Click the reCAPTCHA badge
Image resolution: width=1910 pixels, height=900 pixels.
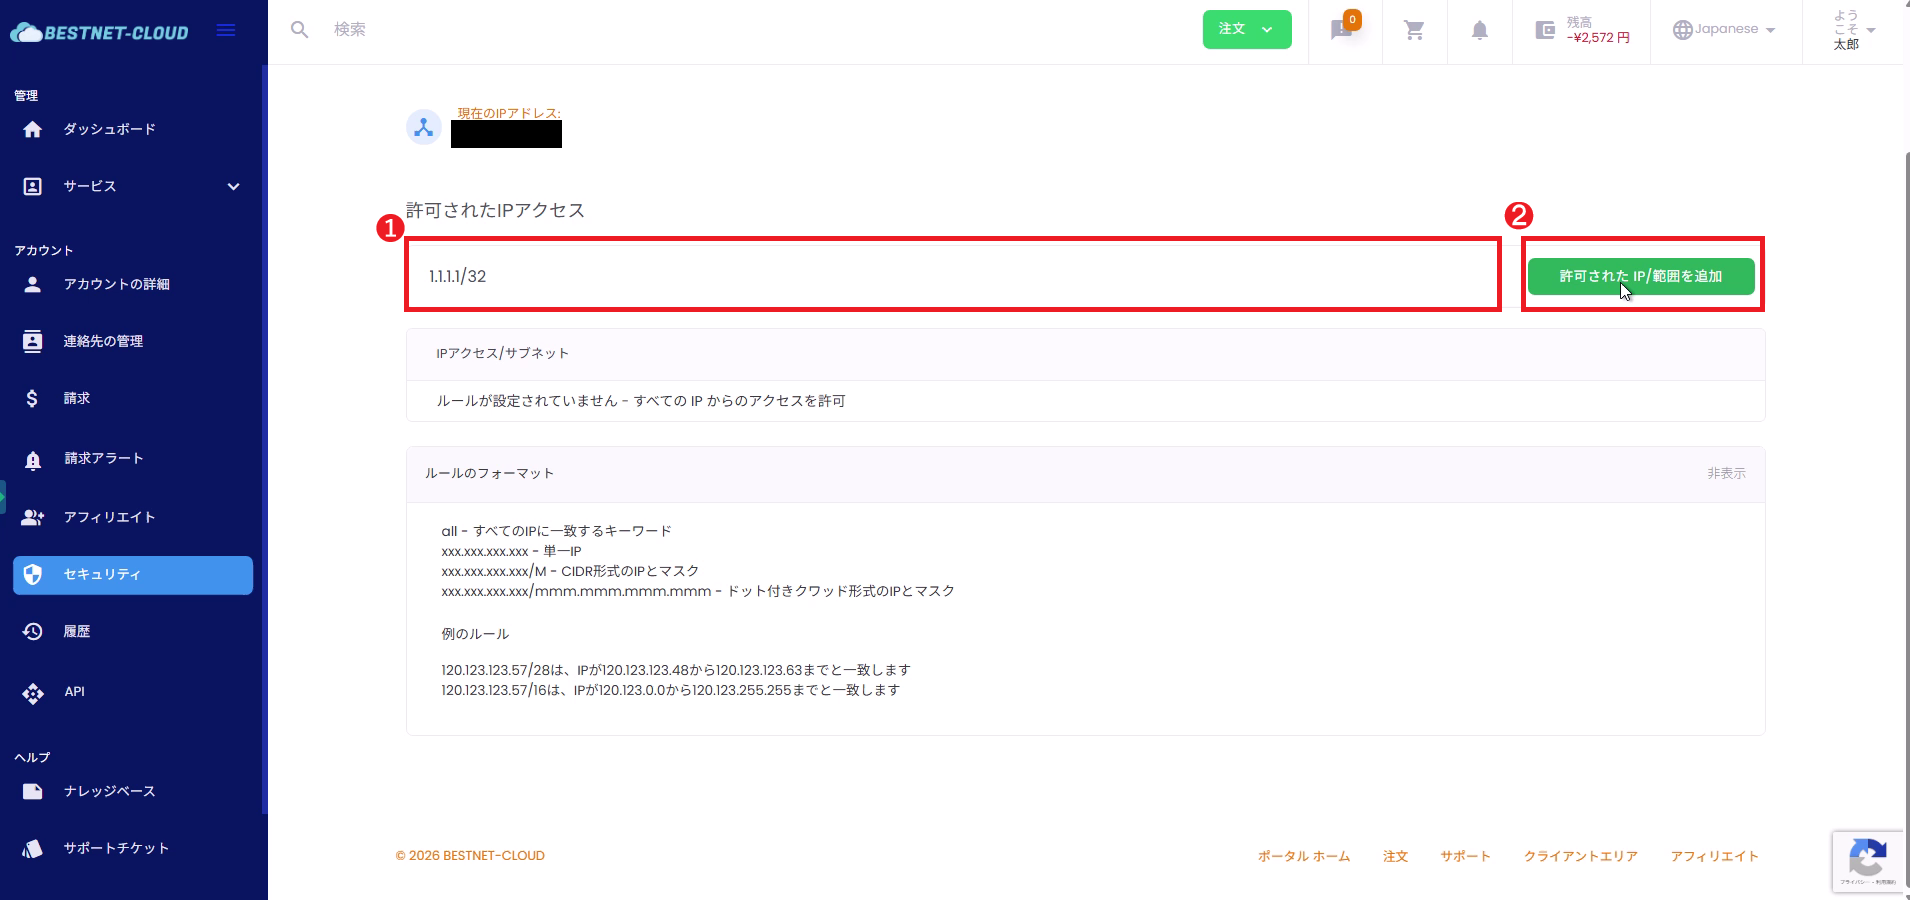(x=1867, y=861)
